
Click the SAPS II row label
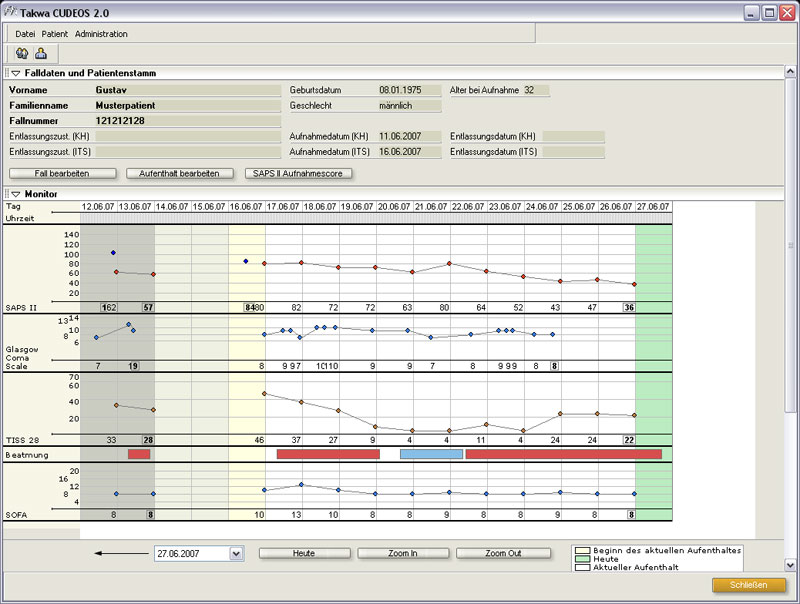pyautogui.click(x=21, y=308)
